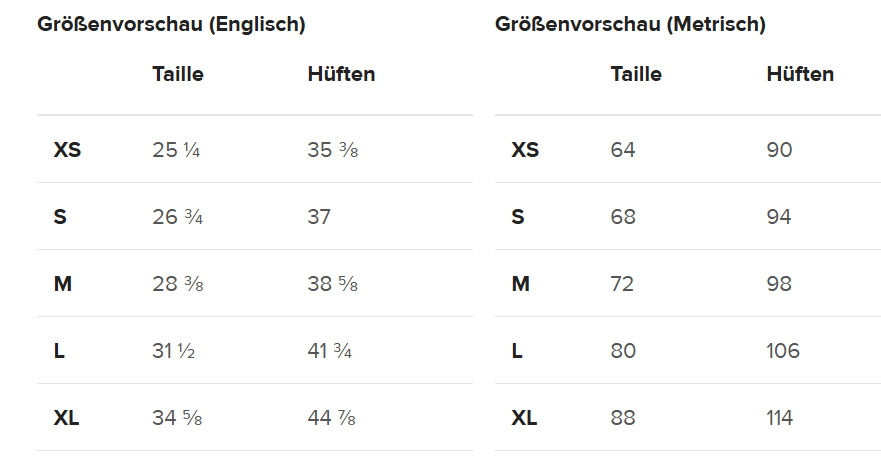Select the Hüften column header in English table
This screenshot has height=475, width=881.
[x=341, y=74]
